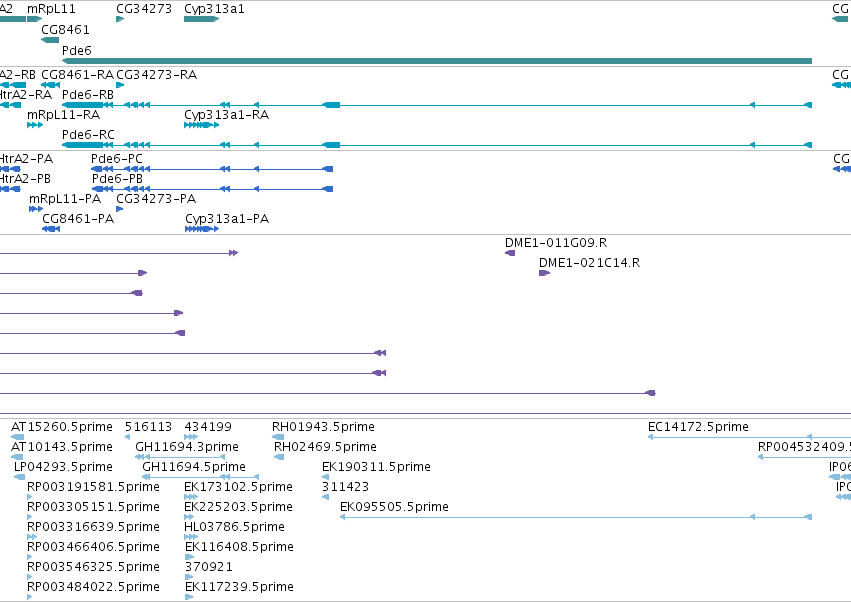Select the GH11694.3prime label
Screen dimensions: 851x602
[x=187, y=447]
